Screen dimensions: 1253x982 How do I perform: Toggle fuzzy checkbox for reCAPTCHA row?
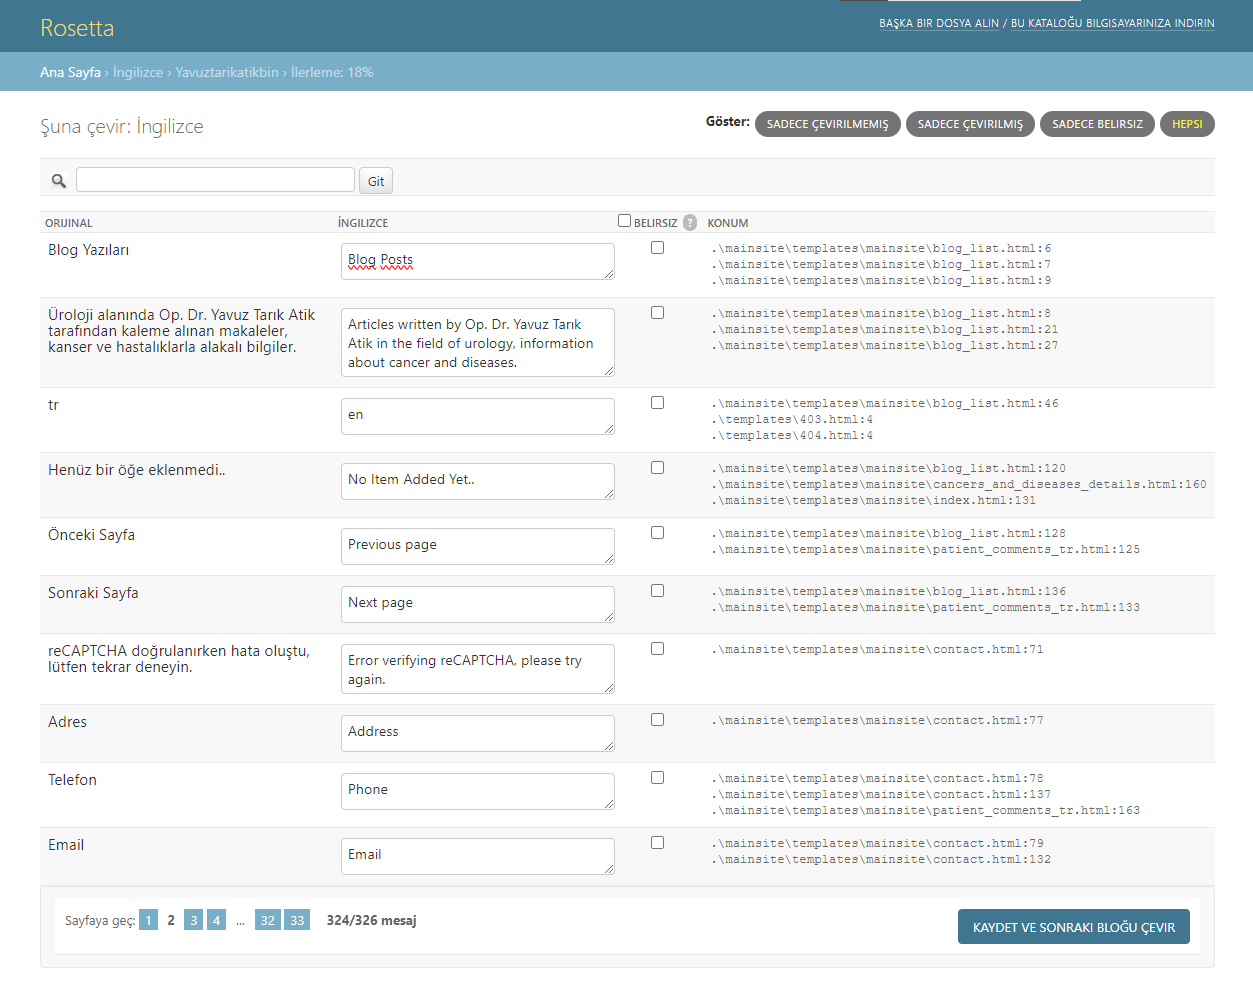click(657, 648)
